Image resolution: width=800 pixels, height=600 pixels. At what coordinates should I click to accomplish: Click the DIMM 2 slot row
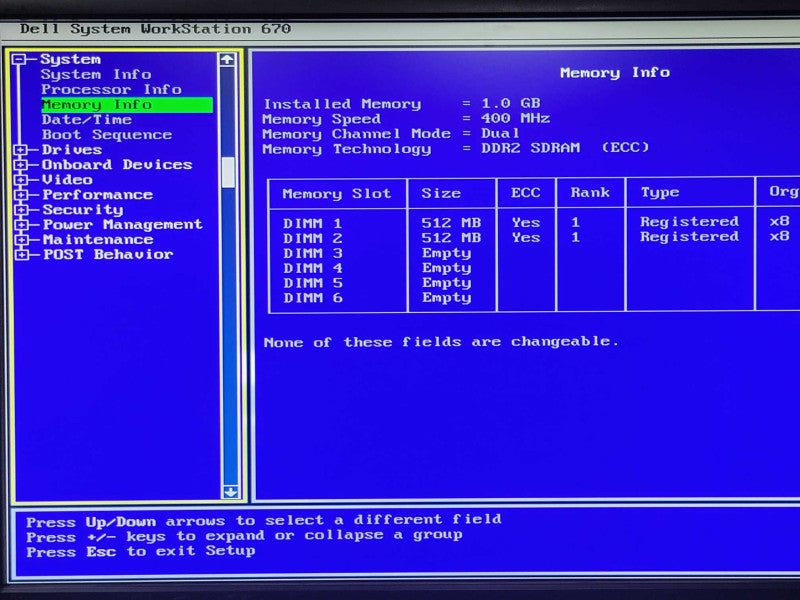pyautogui.click(x=312, y=238)
